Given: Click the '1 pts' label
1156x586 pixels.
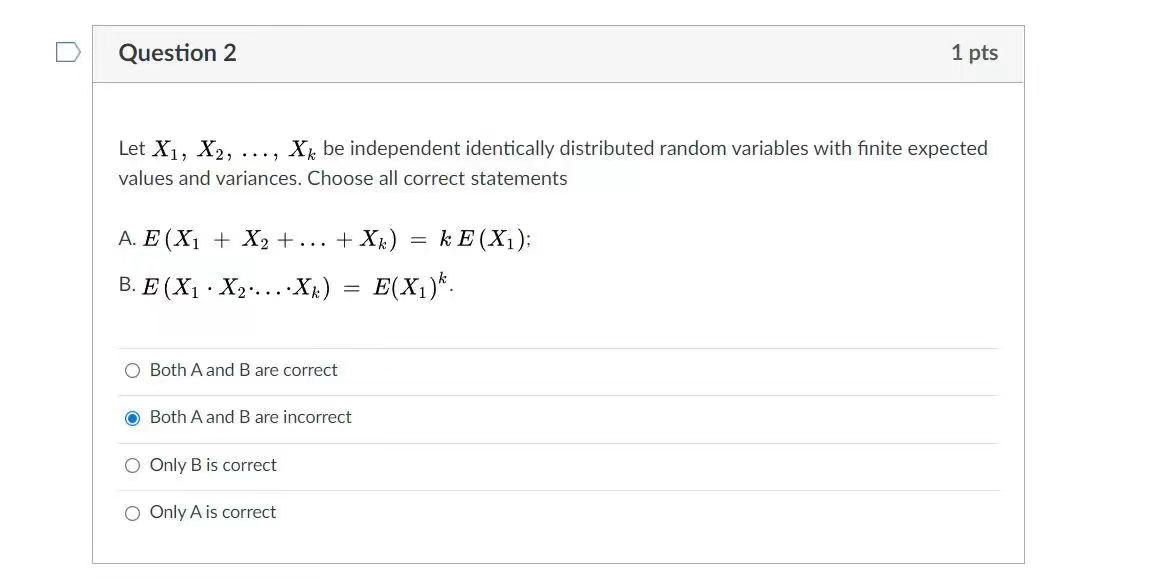Looking at the screenshot, I should (974, 52).
